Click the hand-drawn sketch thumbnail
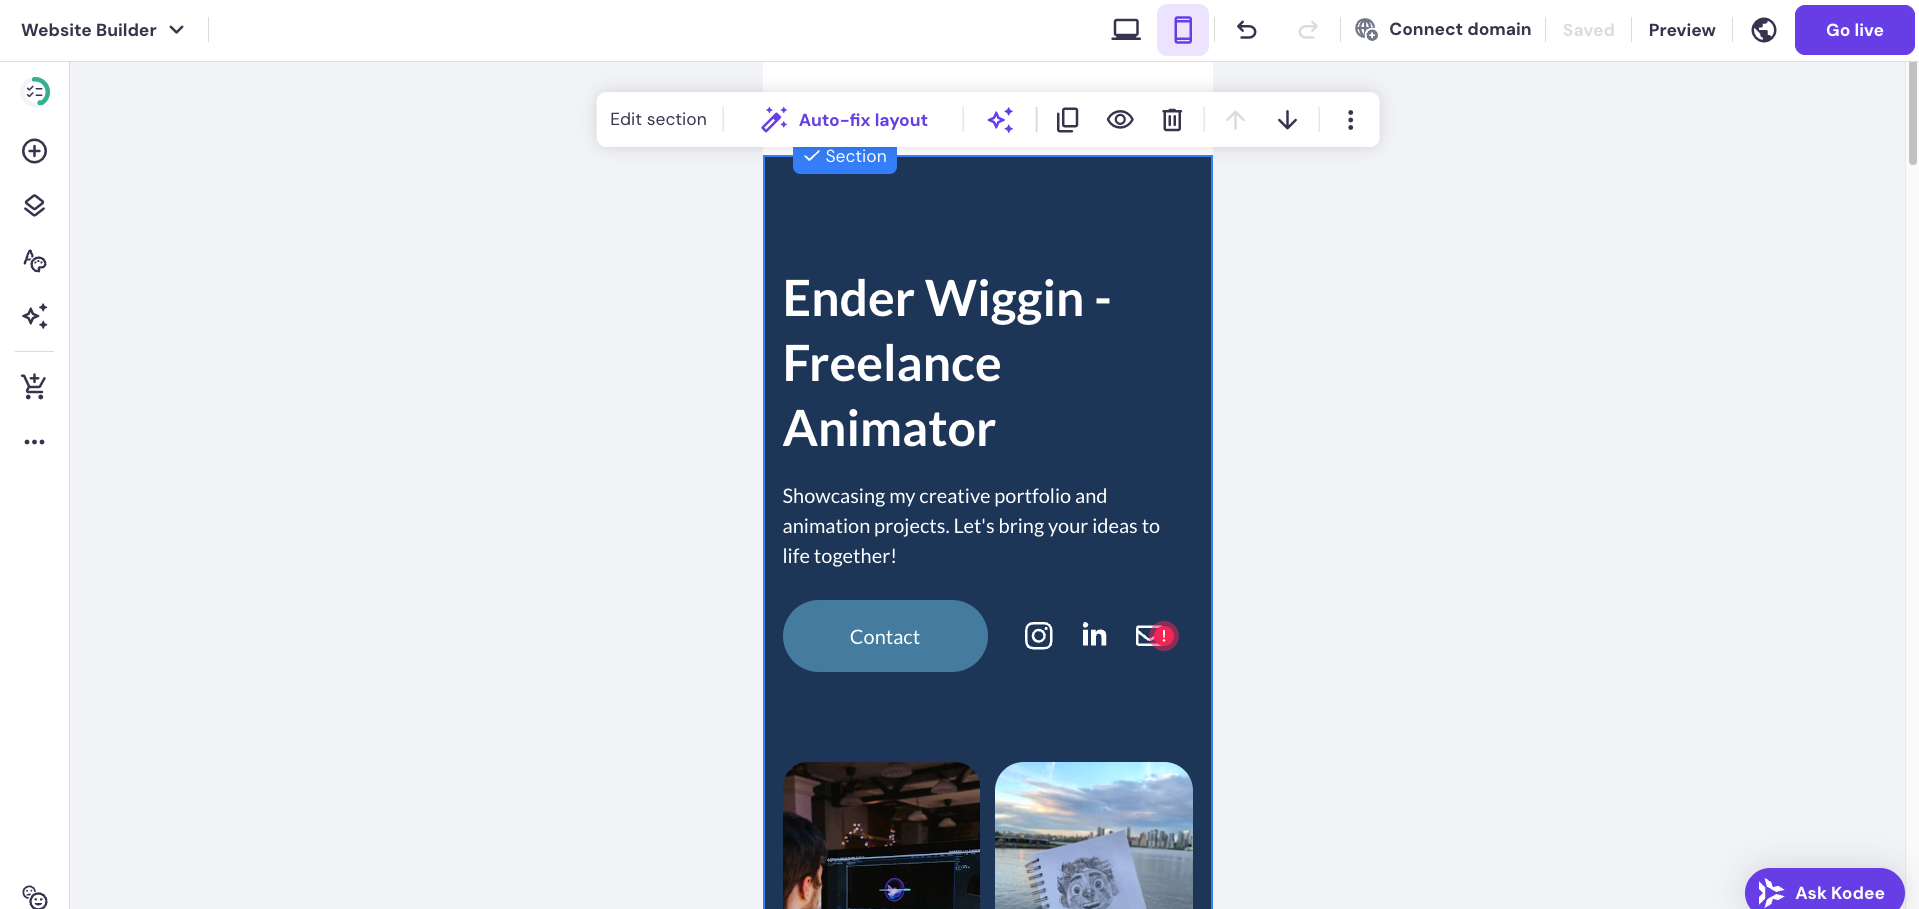 [x=1093, y=840]
